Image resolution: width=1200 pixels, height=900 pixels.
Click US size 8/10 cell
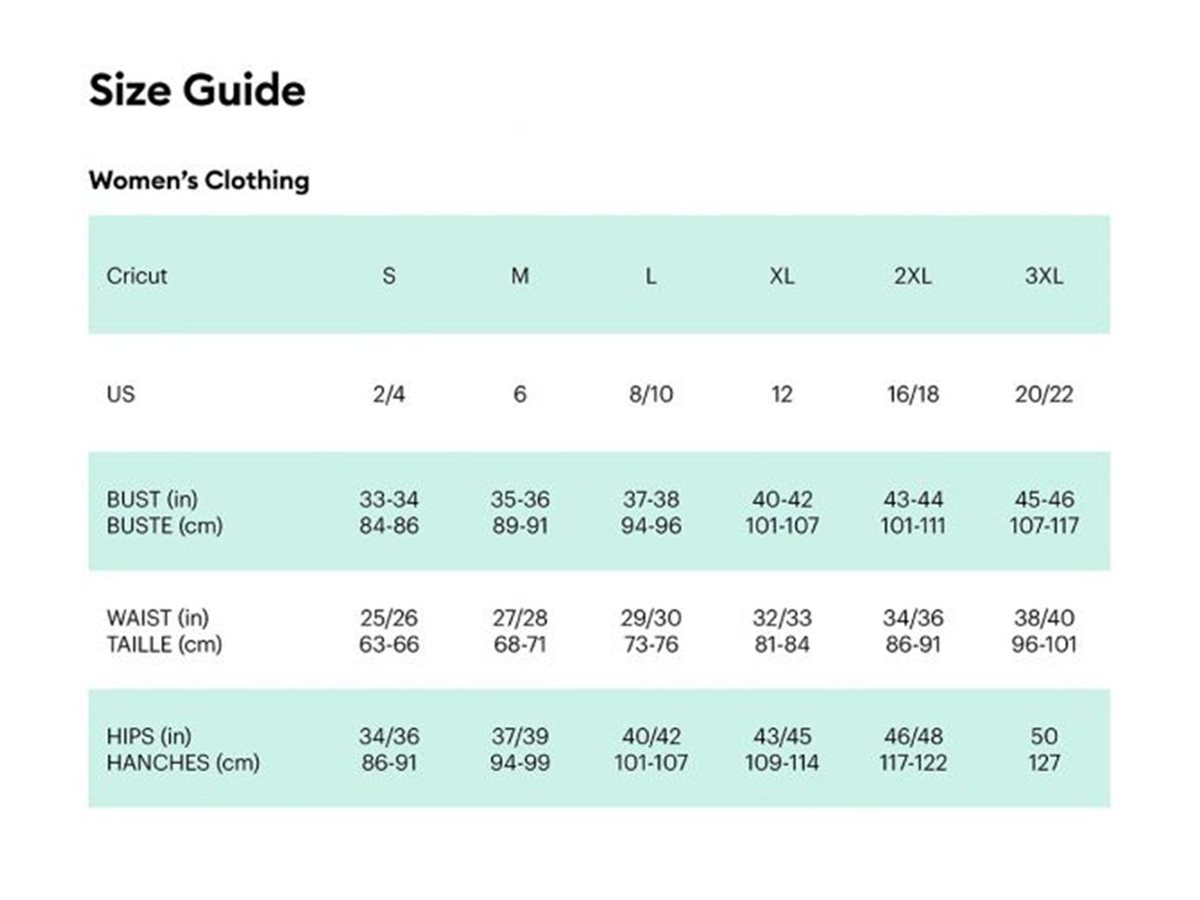[x=651, y=394]
